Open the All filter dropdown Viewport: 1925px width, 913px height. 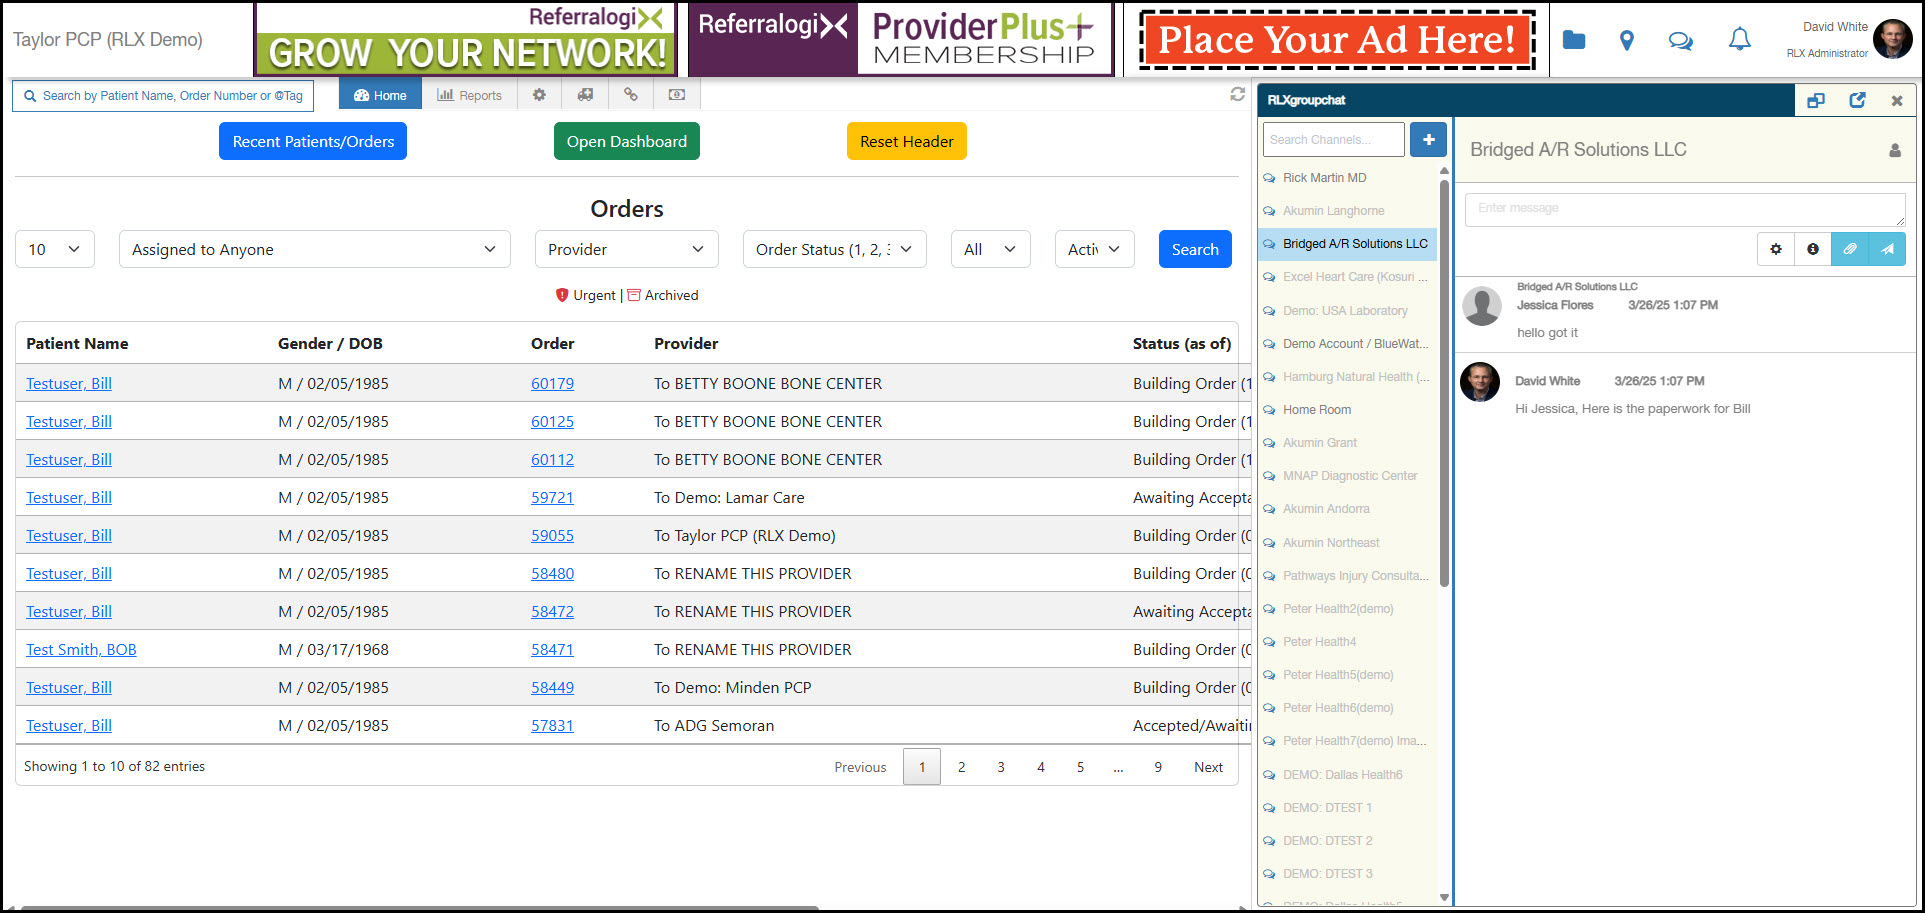(x=991, y=249)
